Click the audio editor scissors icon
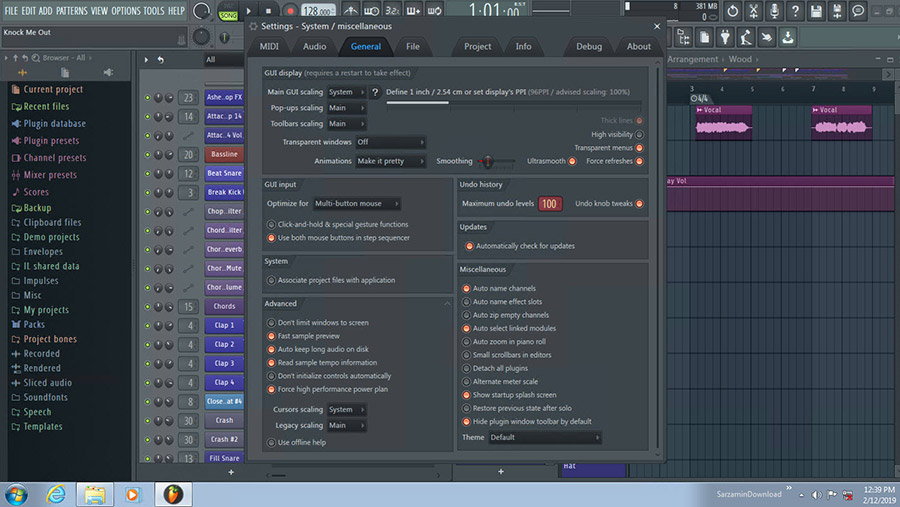900x507 pixels. pyautogui.click(x=754, y=10)
